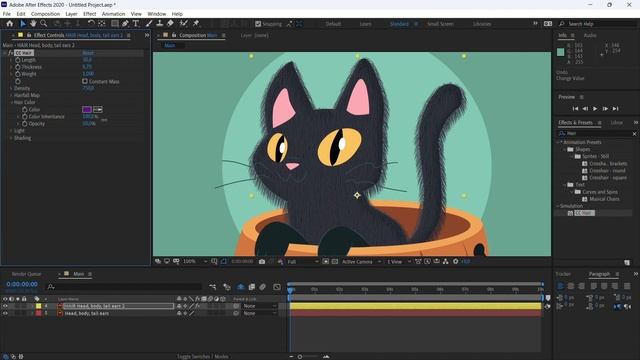Select the Eraser tool

(170, 24)
